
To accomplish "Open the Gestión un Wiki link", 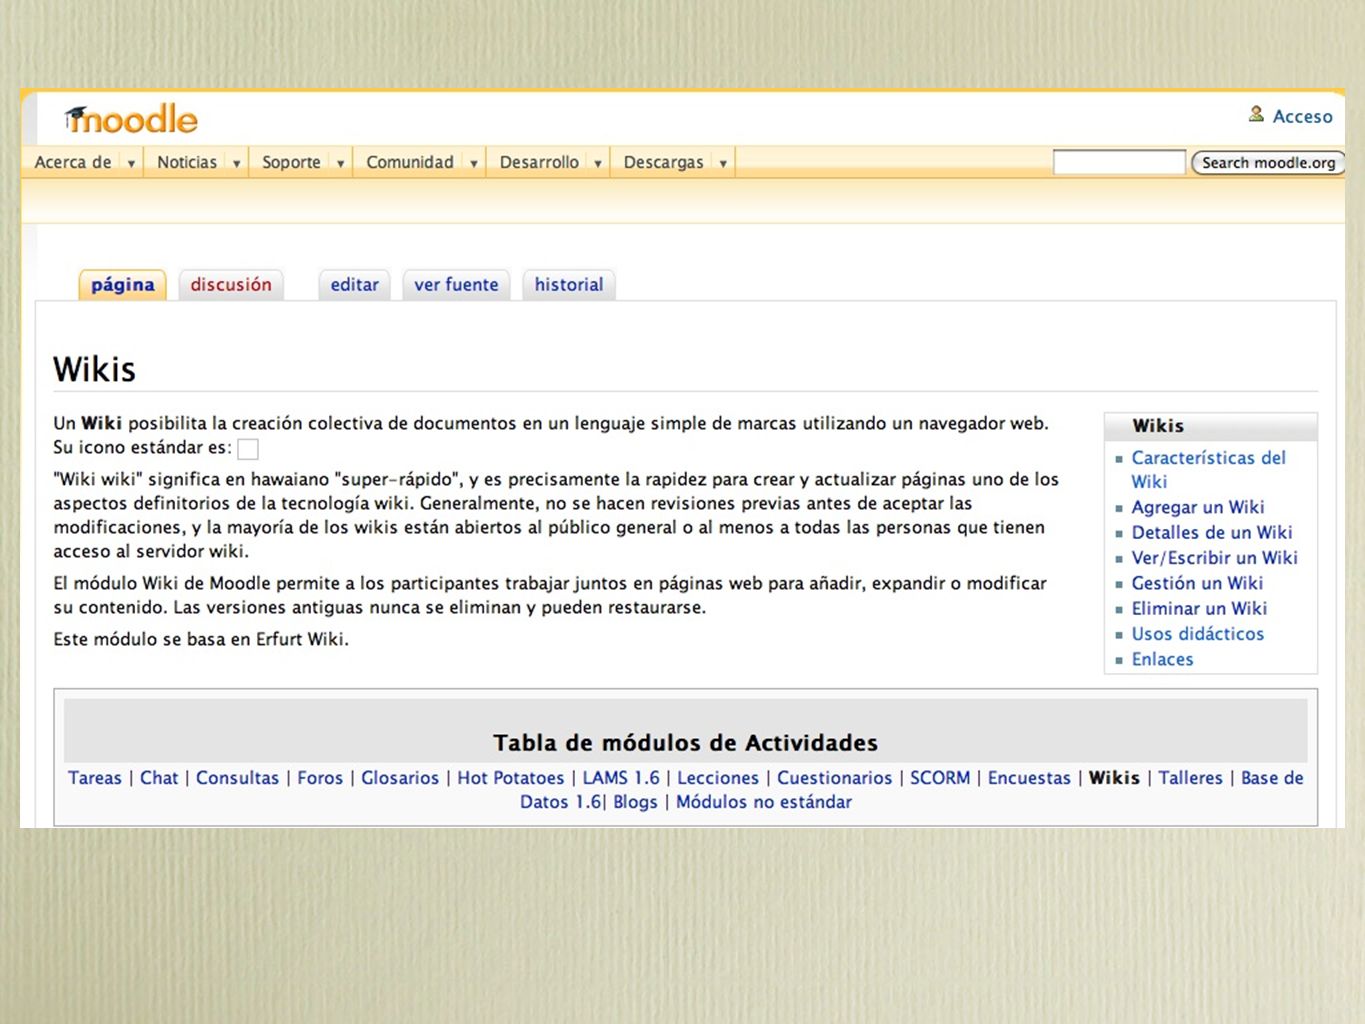I will 1197,583.
